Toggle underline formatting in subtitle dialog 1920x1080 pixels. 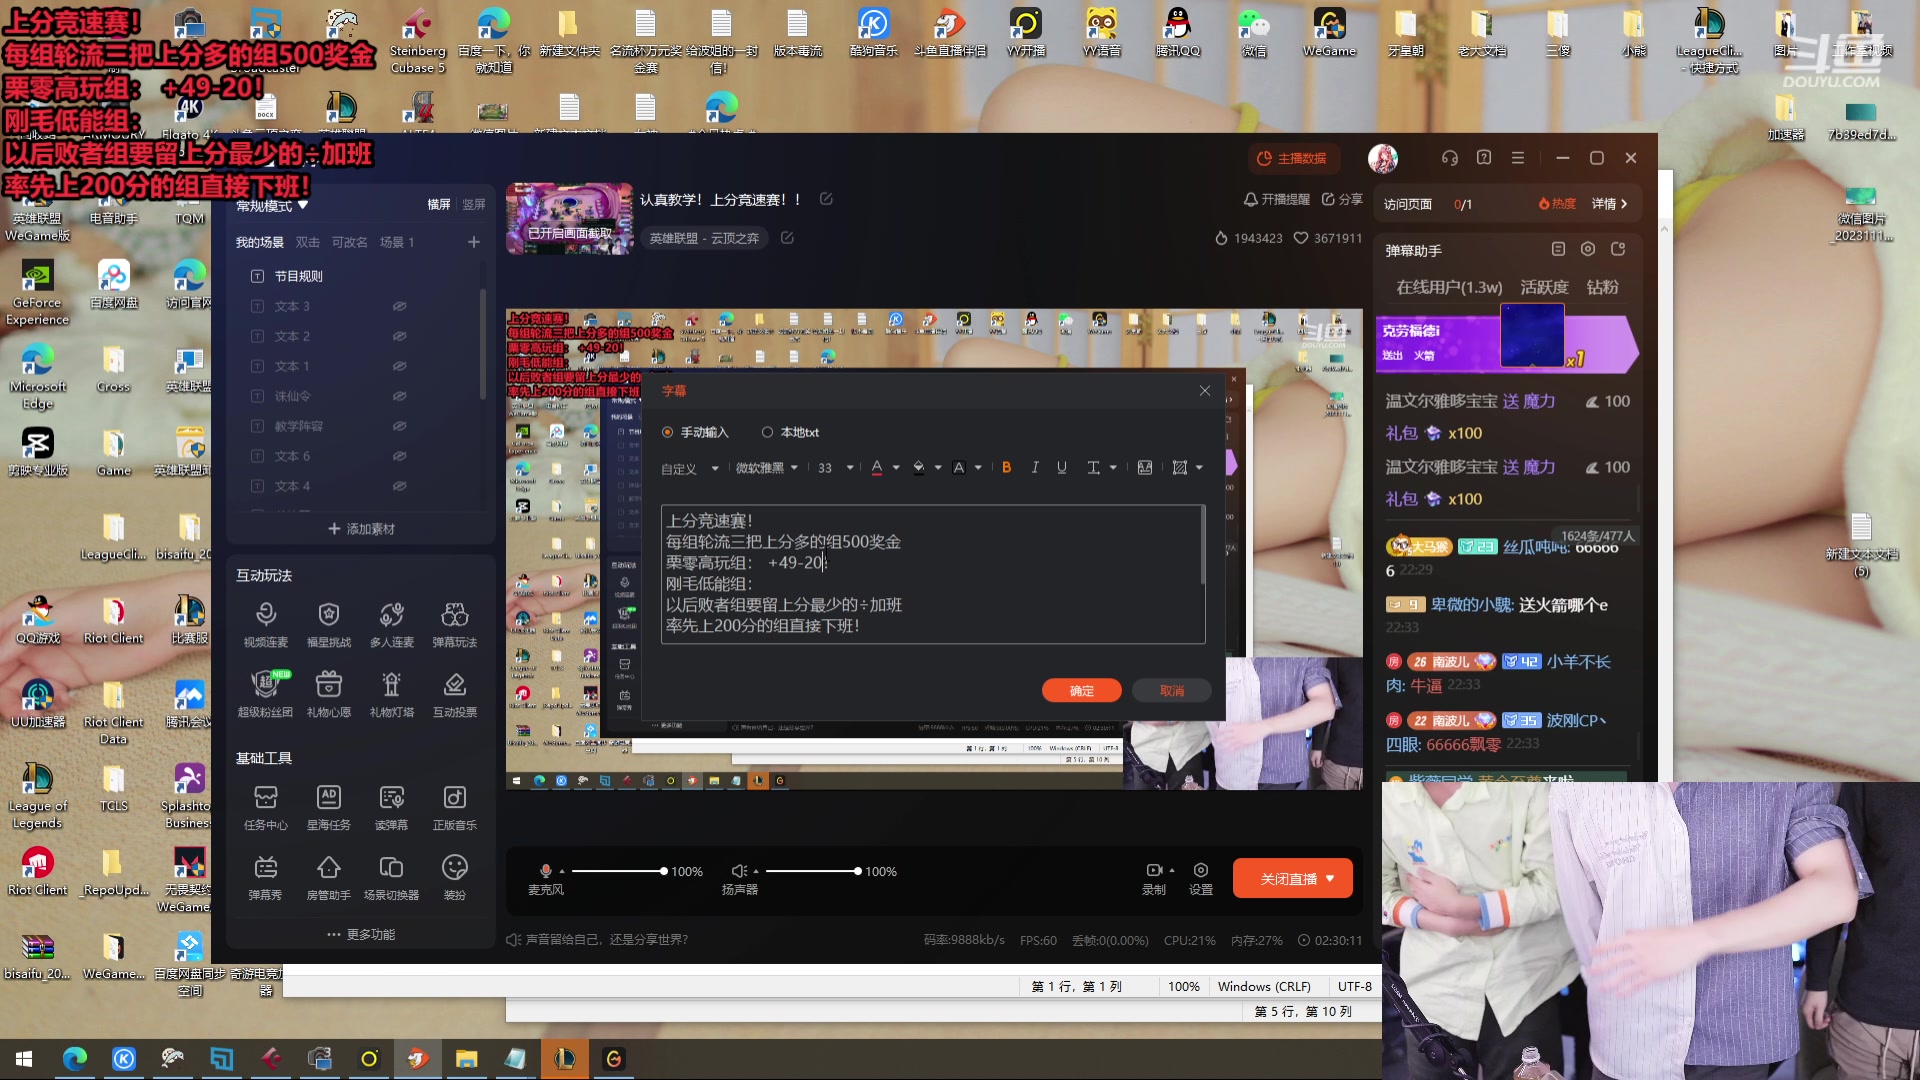pyautogui.click(x=1061, y=468)
